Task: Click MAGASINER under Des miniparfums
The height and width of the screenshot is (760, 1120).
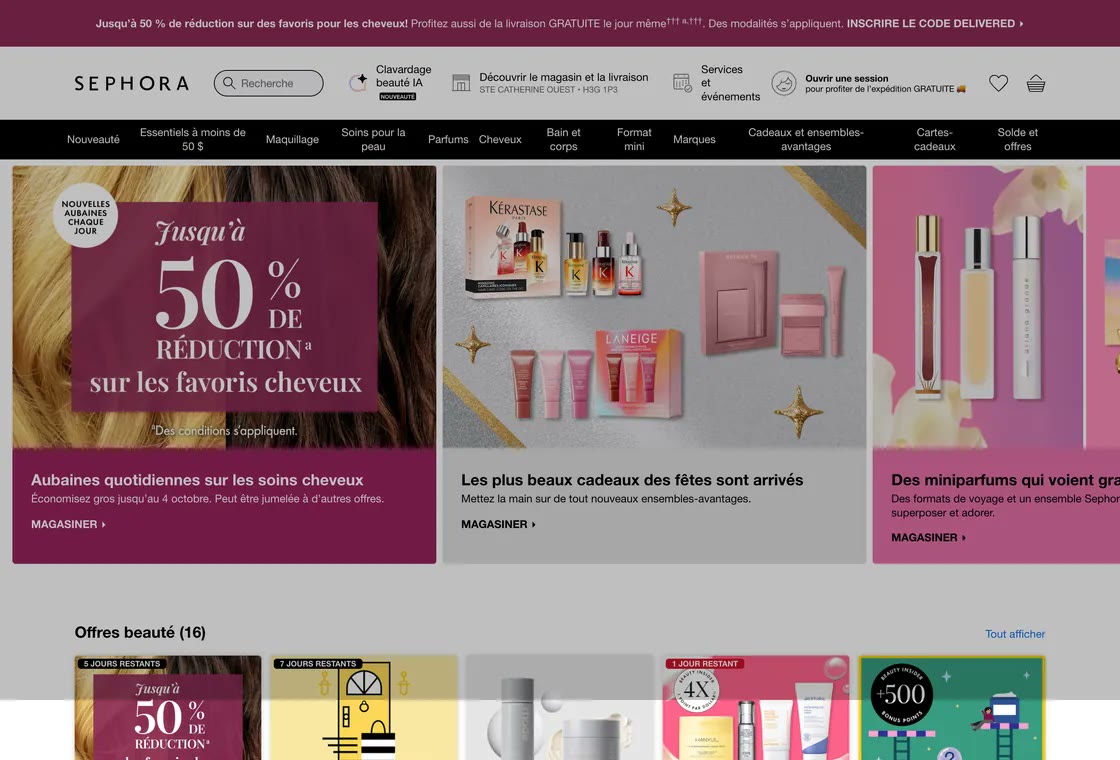Action: (x=928, y=537)
